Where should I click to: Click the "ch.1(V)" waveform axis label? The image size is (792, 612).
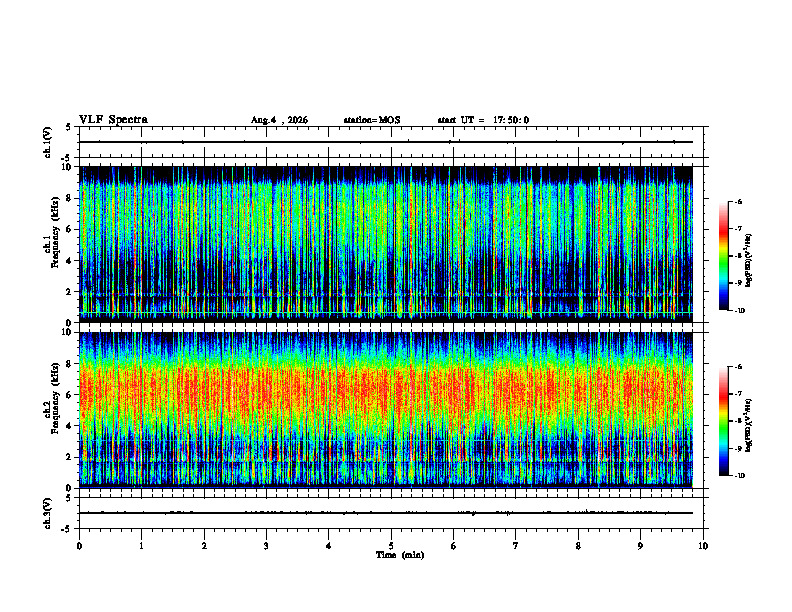[48, 142]
